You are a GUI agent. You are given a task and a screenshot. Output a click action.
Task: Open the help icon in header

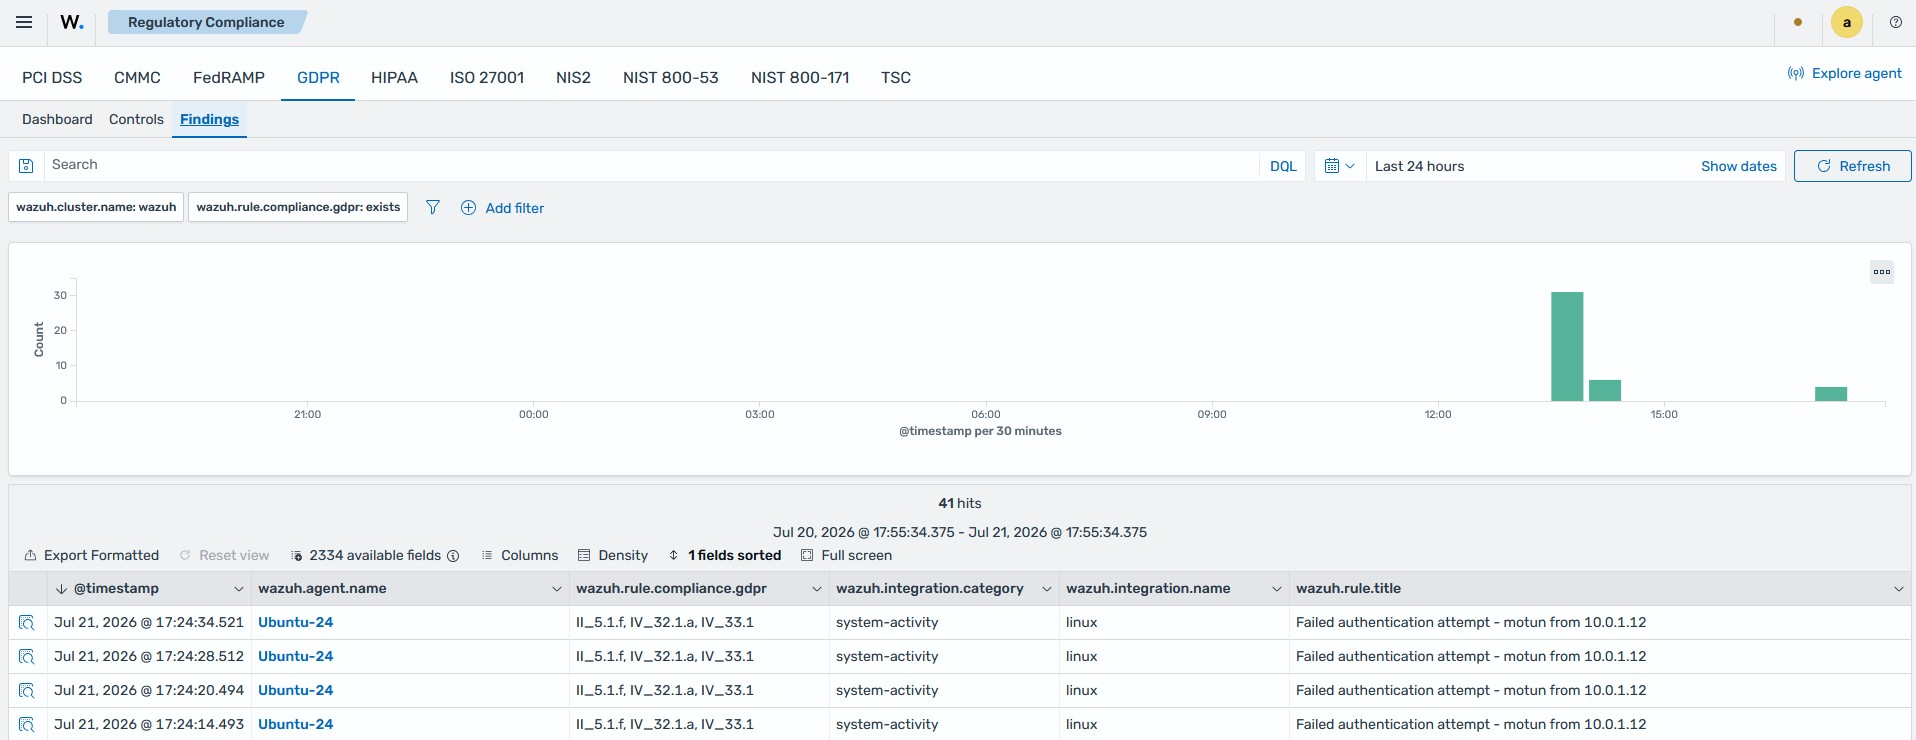1895,22
